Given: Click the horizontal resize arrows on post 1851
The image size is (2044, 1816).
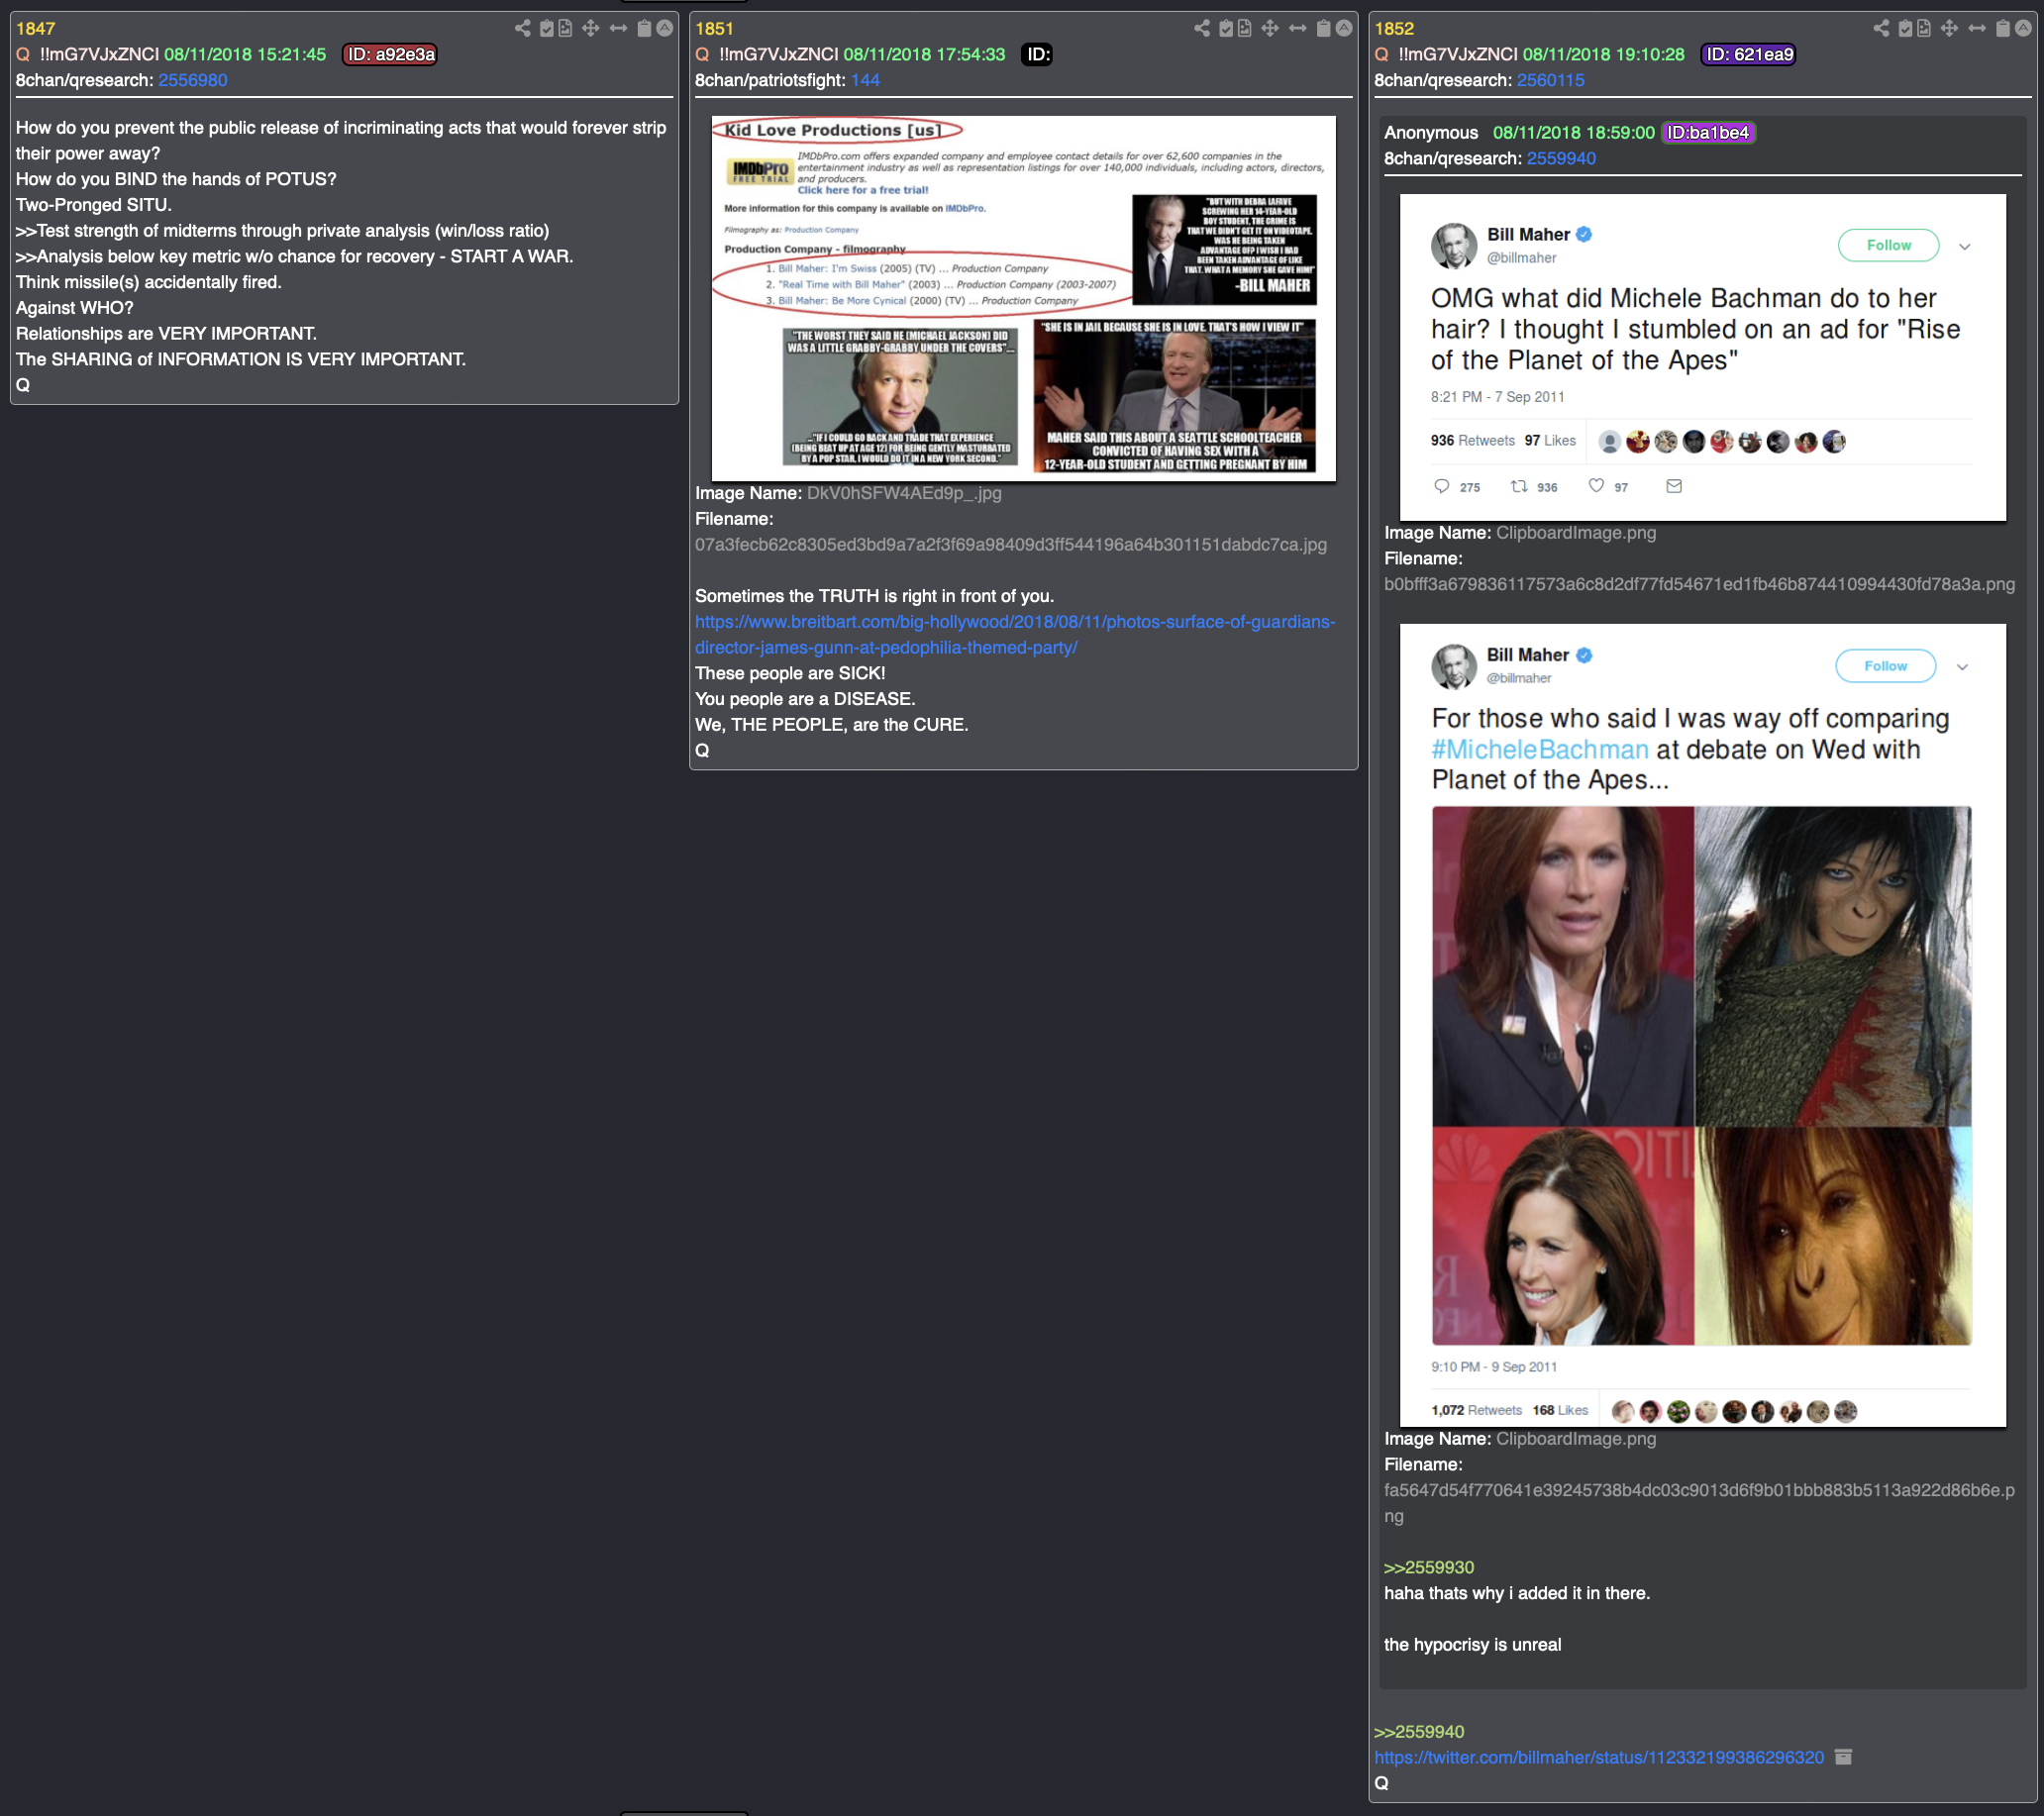Looking at the screenshot, I should click(1298, 28).
